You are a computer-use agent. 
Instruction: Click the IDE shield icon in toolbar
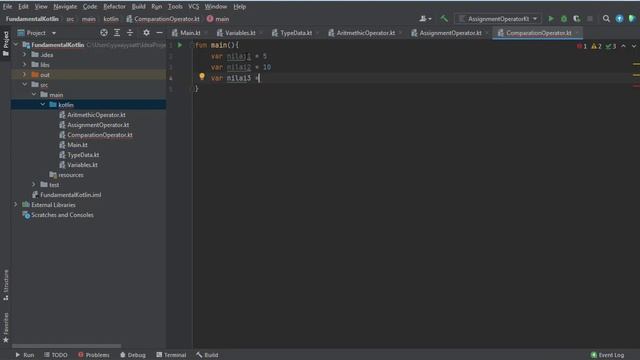tap(632, 19)
